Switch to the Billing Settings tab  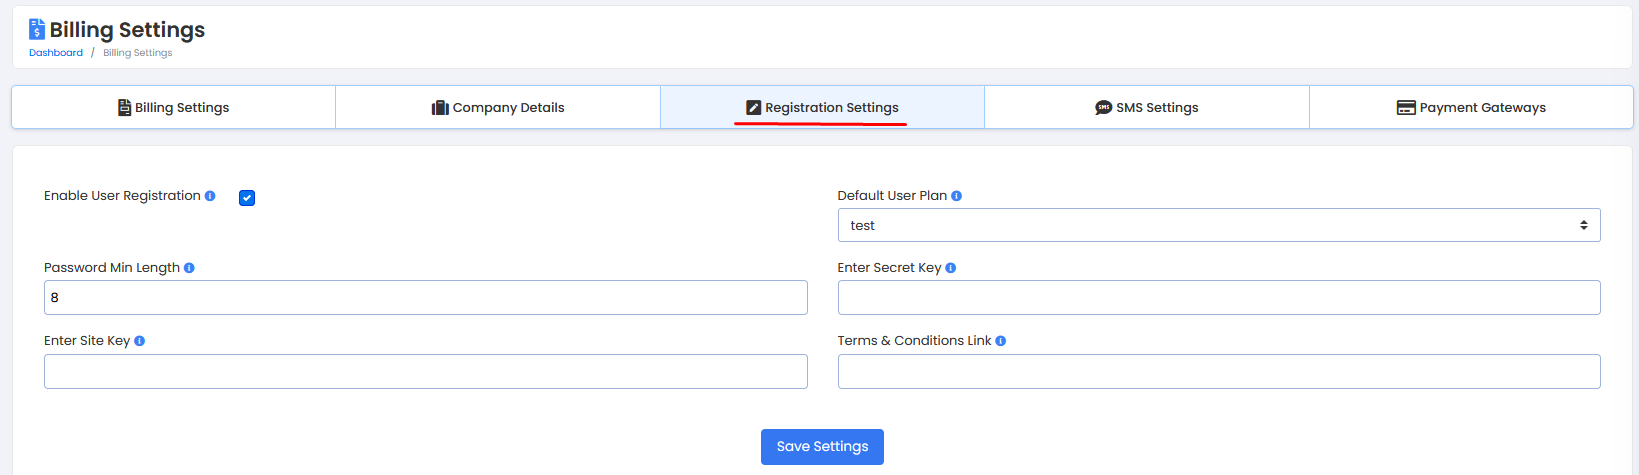pos(173,107)
